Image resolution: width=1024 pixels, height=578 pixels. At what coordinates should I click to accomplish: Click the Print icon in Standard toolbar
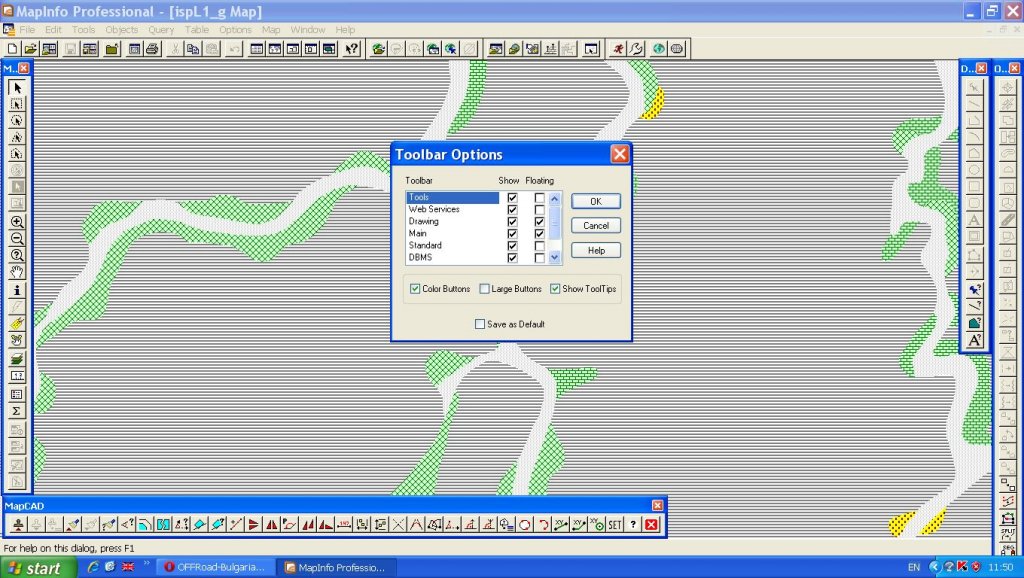[151, 48]
